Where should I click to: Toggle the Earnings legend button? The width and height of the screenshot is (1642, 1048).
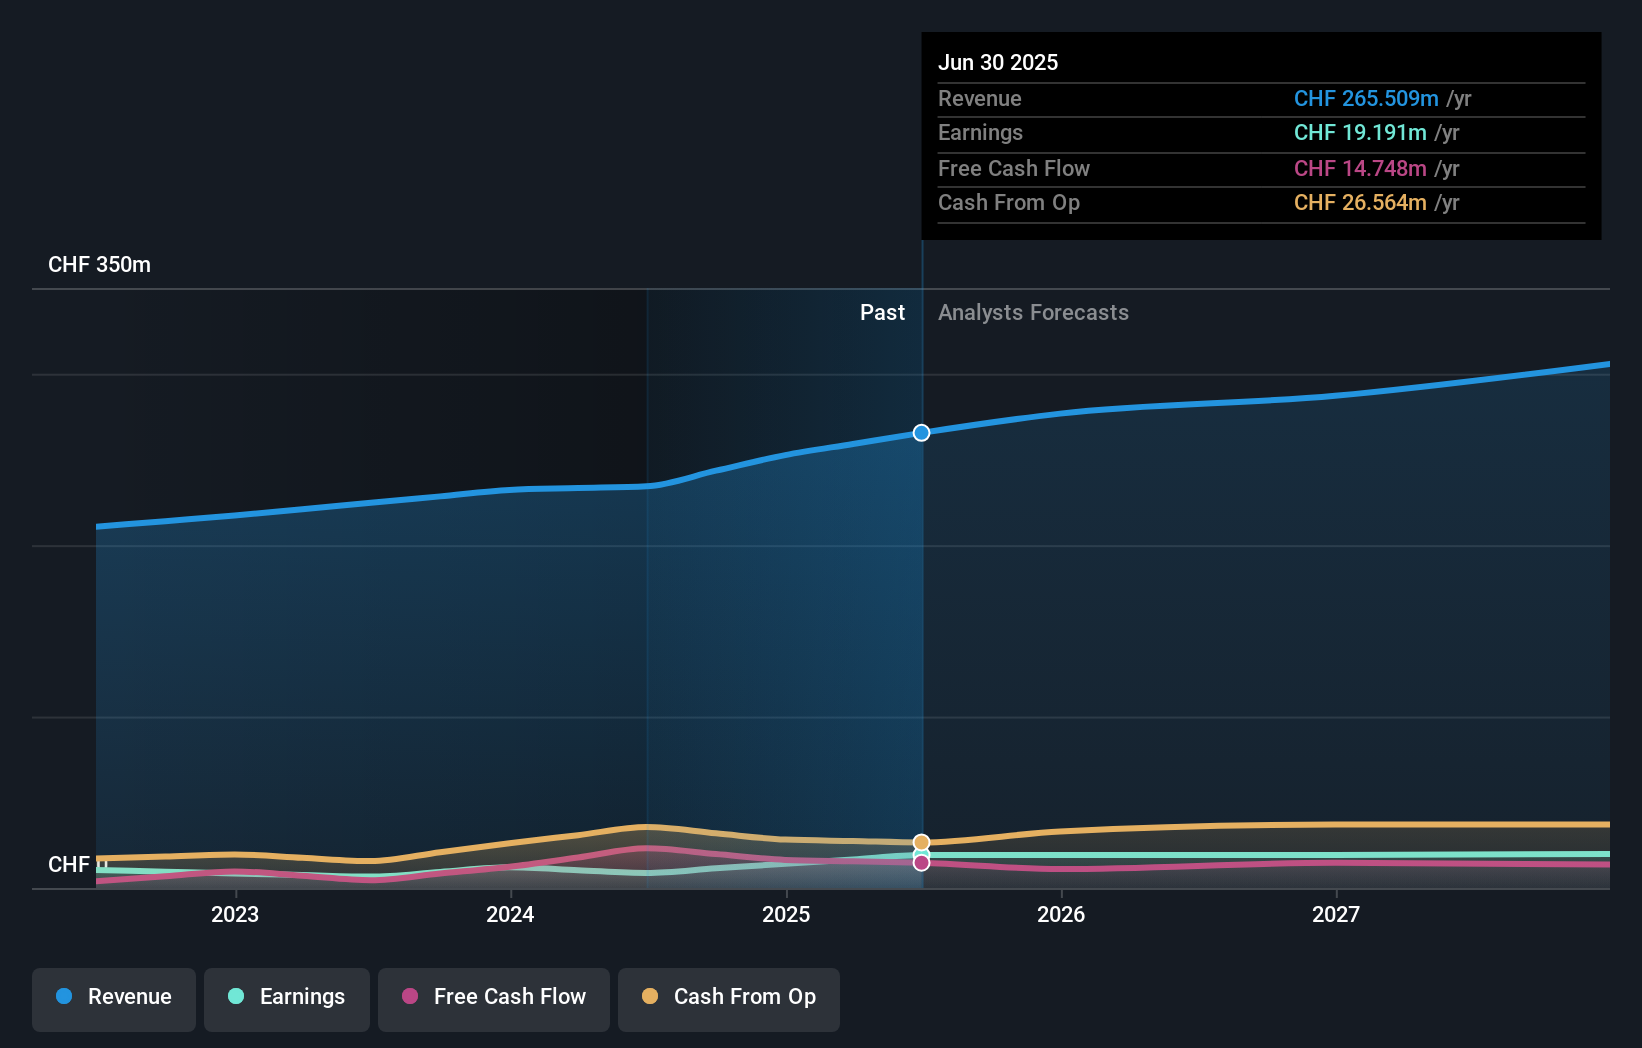[287, 999]
